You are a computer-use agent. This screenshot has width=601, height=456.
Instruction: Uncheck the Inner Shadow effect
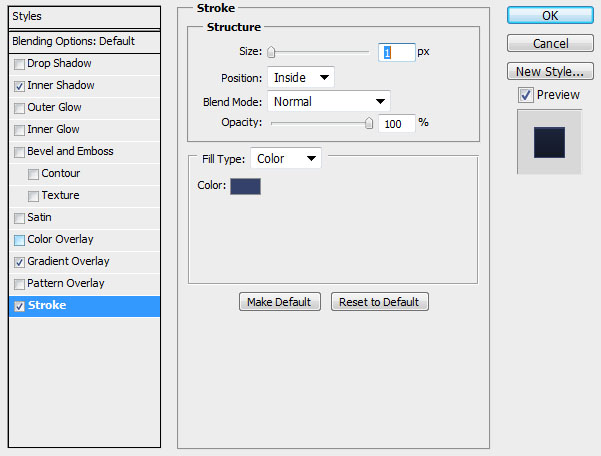[19, 86]
